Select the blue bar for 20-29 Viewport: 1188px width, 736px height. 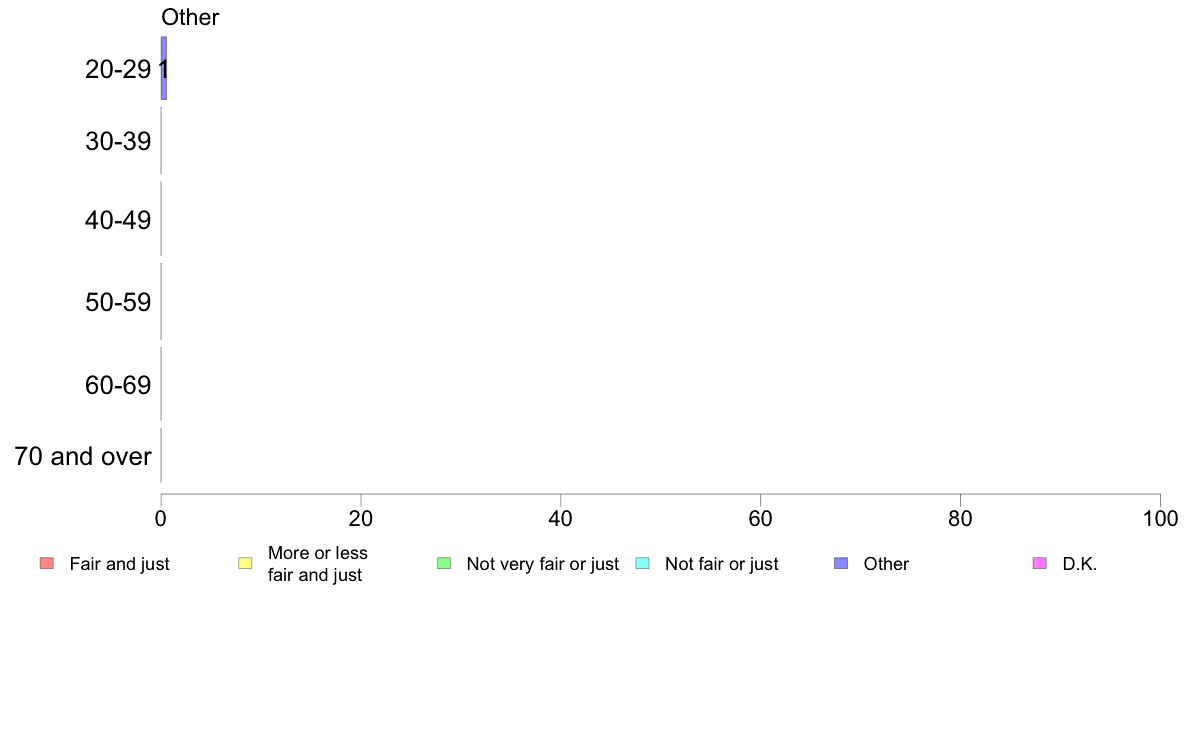[x=164, y=68]
